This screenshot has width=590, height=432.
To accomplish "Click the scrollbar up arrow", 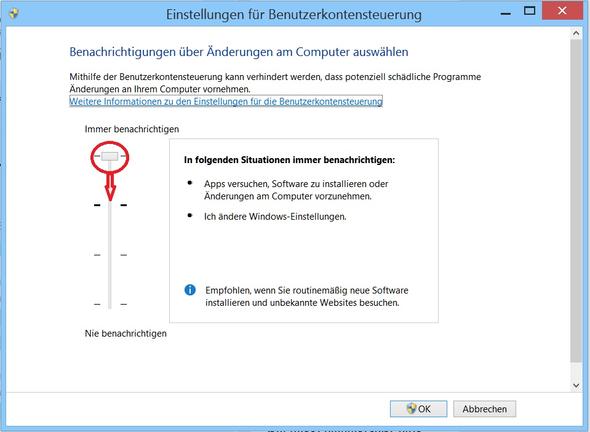I will click(x=576, y=33).
